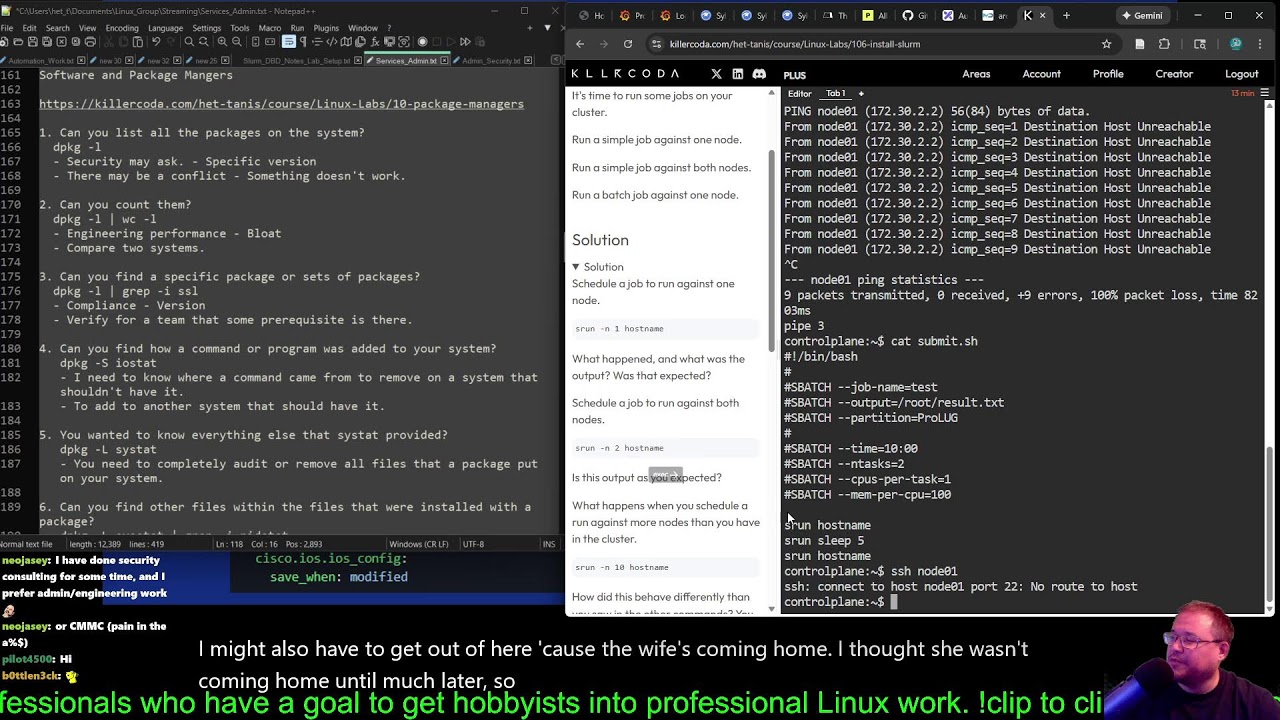This screenshot has width=1280, height=720.
Task: Open the killercoda package-managers link in the editor
Action: [x=281, y=104]
